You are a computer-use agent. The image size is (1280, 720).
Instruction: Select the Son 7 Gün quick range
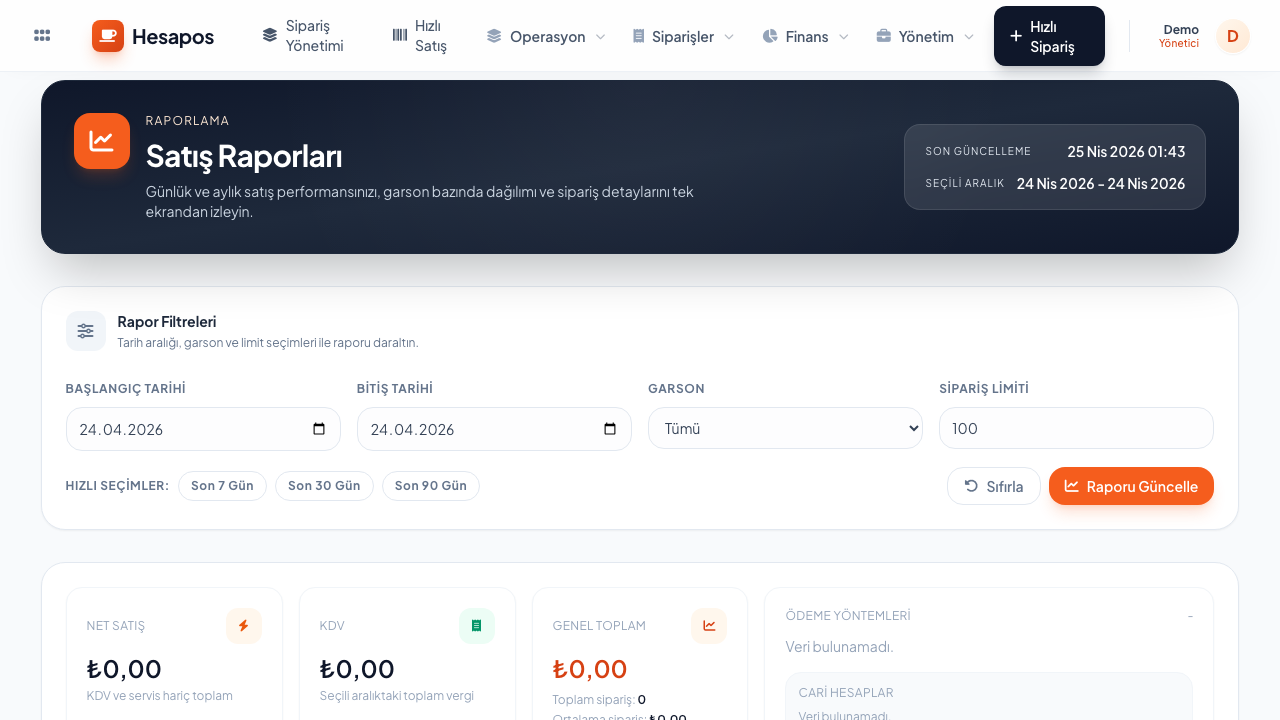pos(222,486)
